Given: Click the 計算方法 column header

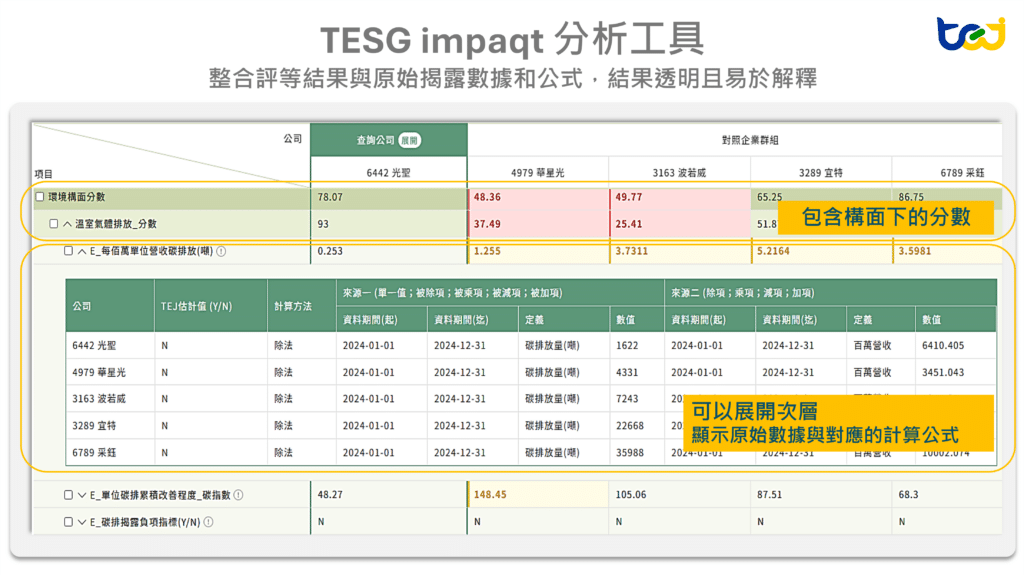Looking at the screenshot, I should pyautogui.click(x=302, y=306).
